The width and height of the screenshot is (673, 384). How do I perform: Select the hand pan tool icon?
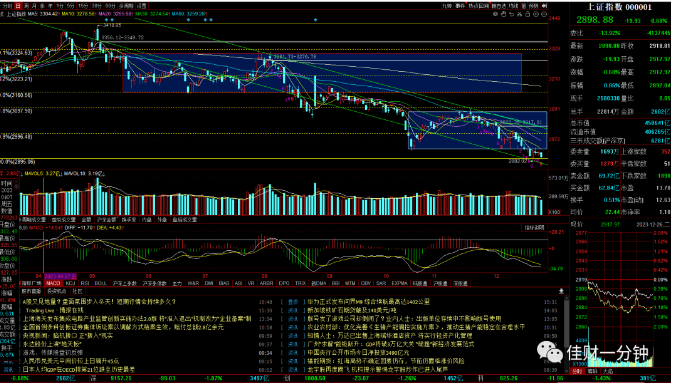point(503,14)
